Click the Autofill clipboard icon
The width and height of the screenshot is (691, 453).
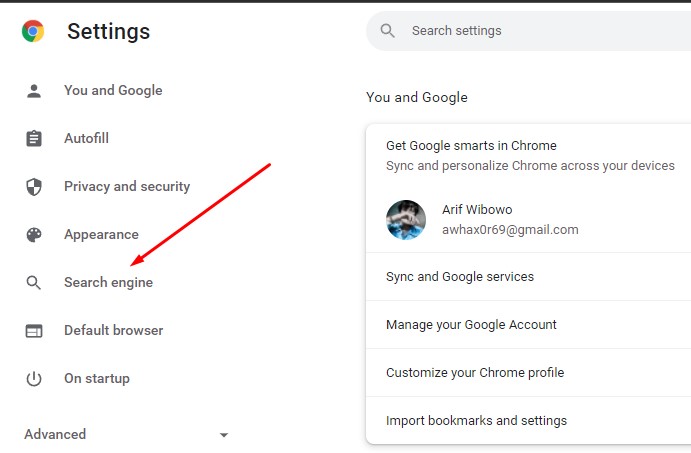tap(34, 139)
